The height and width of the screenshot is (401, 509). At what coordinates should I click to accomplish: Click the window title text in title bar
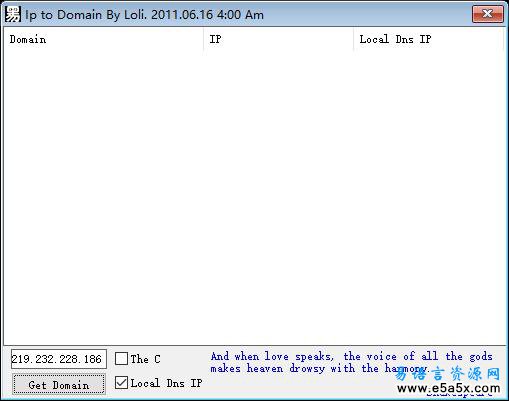pos(144,15)
